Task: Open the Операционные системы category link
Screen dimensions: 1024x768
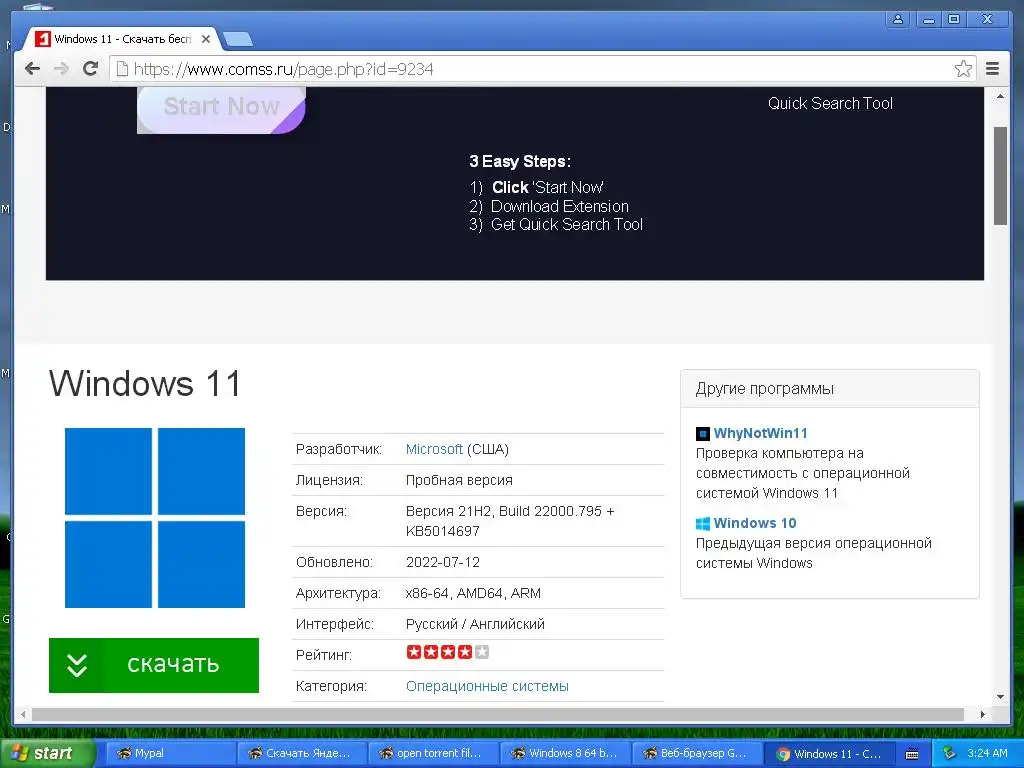Action: pos(487,686)
